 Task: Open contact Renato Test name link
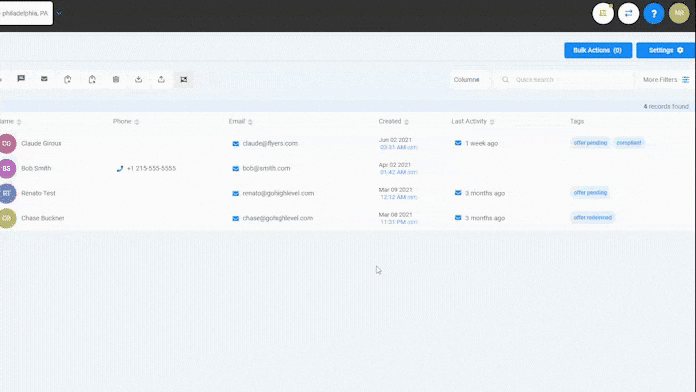point(38,193)
